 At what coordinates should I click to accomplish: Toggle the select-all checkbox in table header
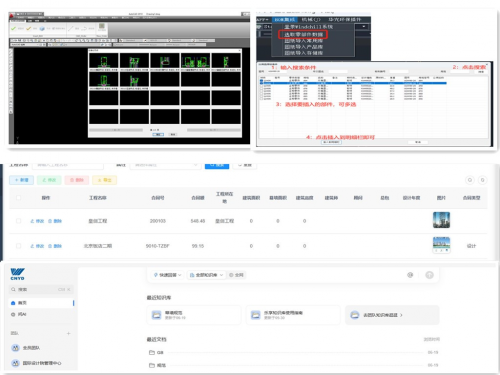(x=18, y=198)
